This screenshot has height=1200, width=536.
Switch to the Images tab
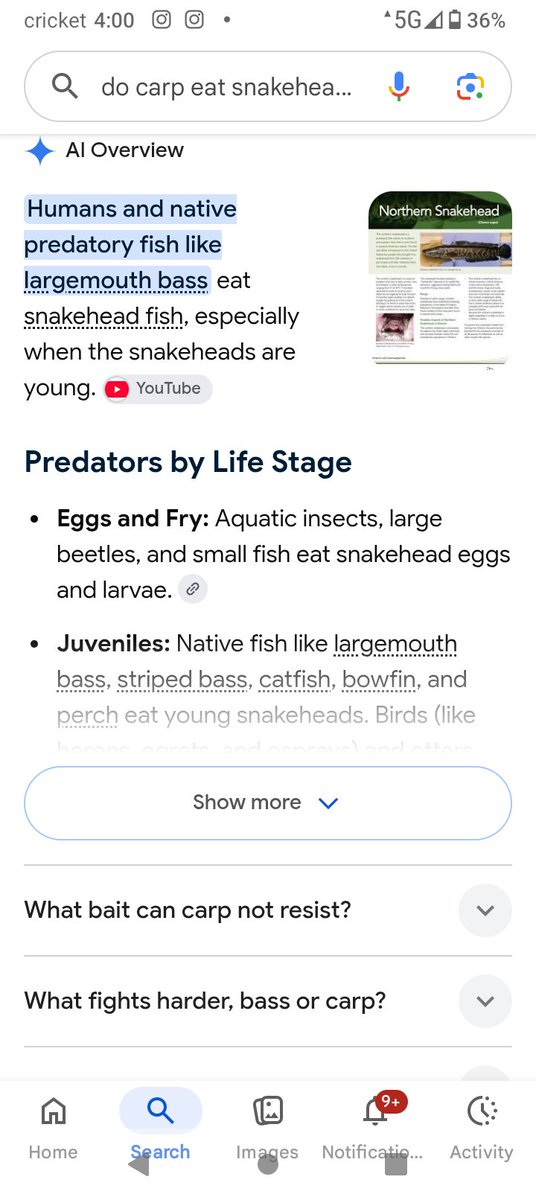pyautogui.click(x=267, y=1126)
